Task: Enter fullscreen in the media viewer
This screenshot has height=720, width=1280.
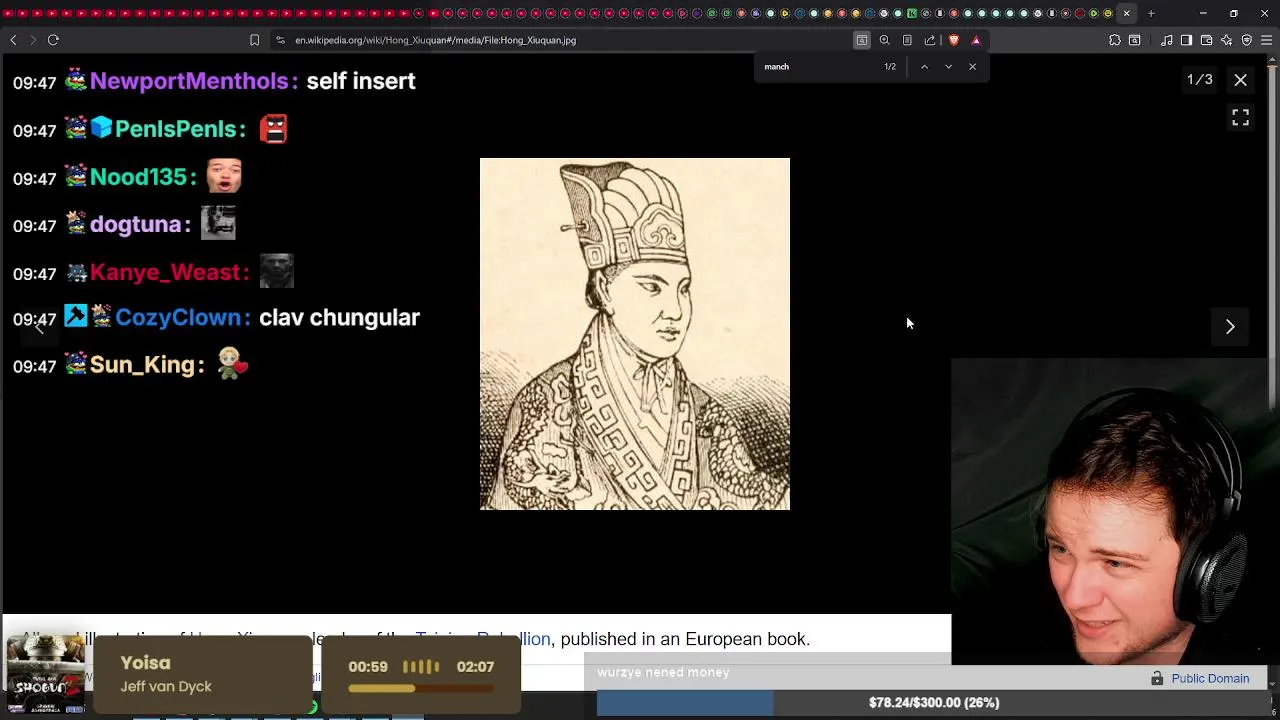Action: click(1240, 118)
